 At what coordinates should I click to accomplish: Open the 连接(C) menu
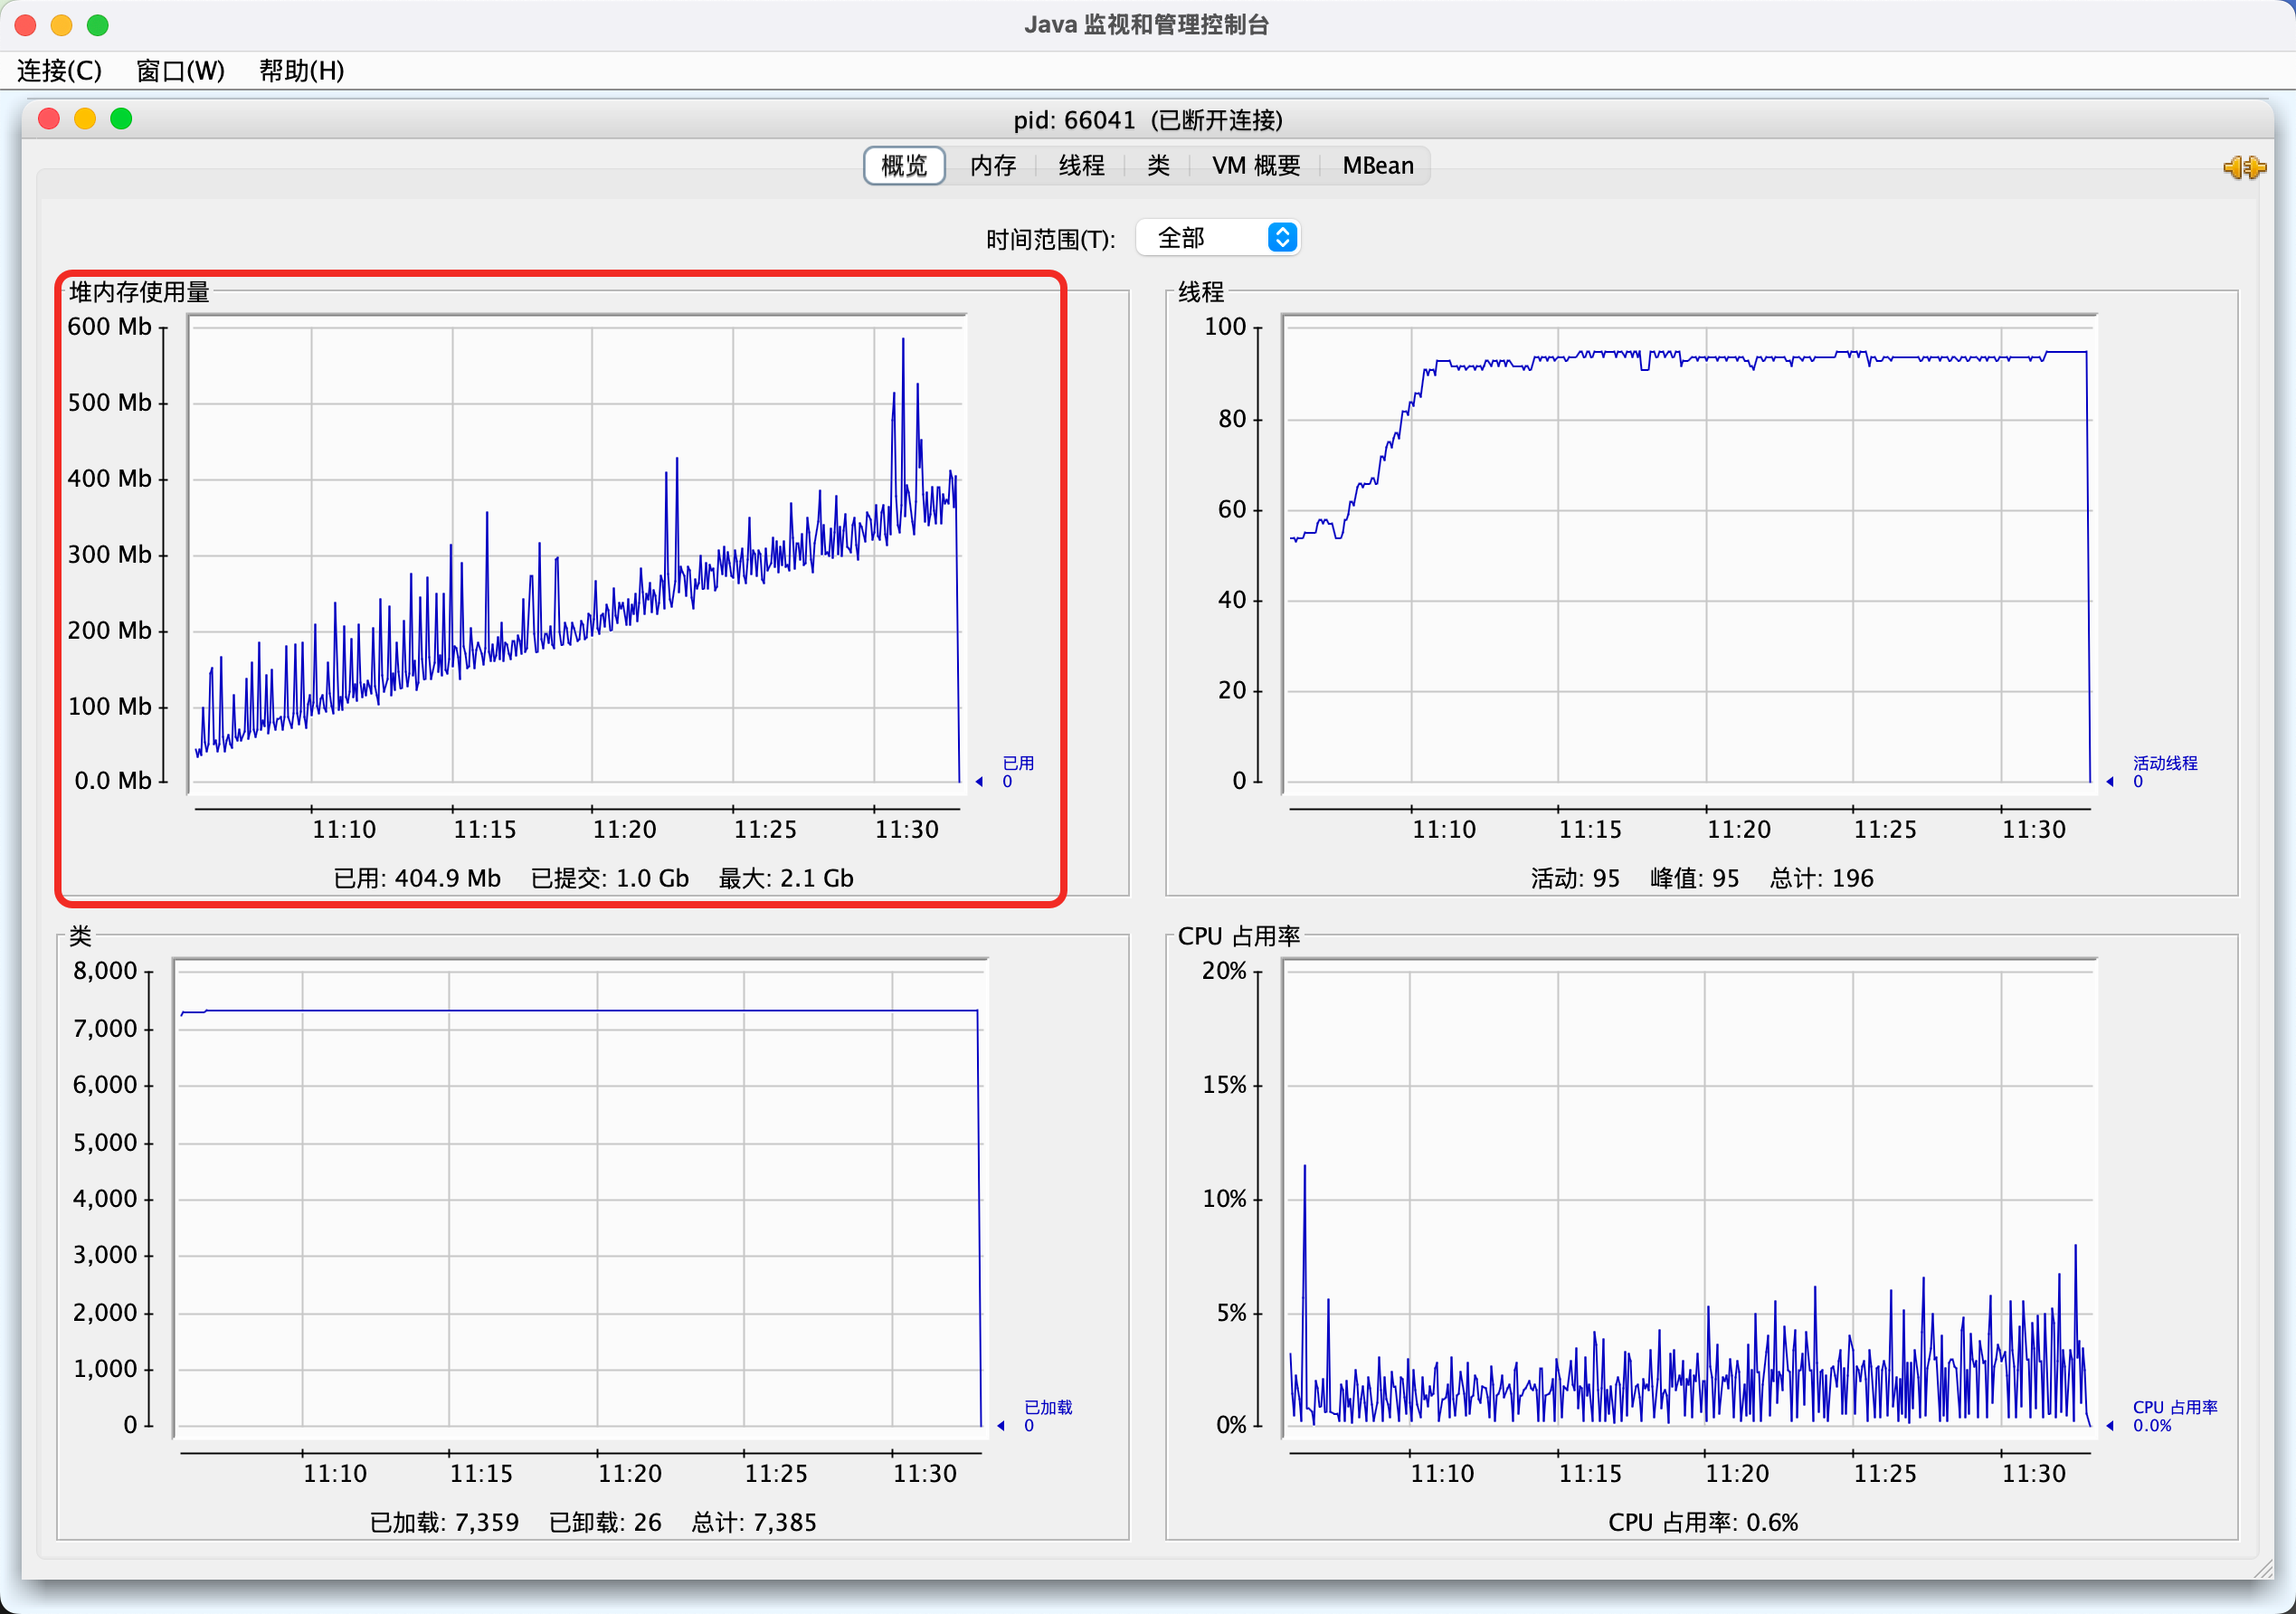pos(59,71)
